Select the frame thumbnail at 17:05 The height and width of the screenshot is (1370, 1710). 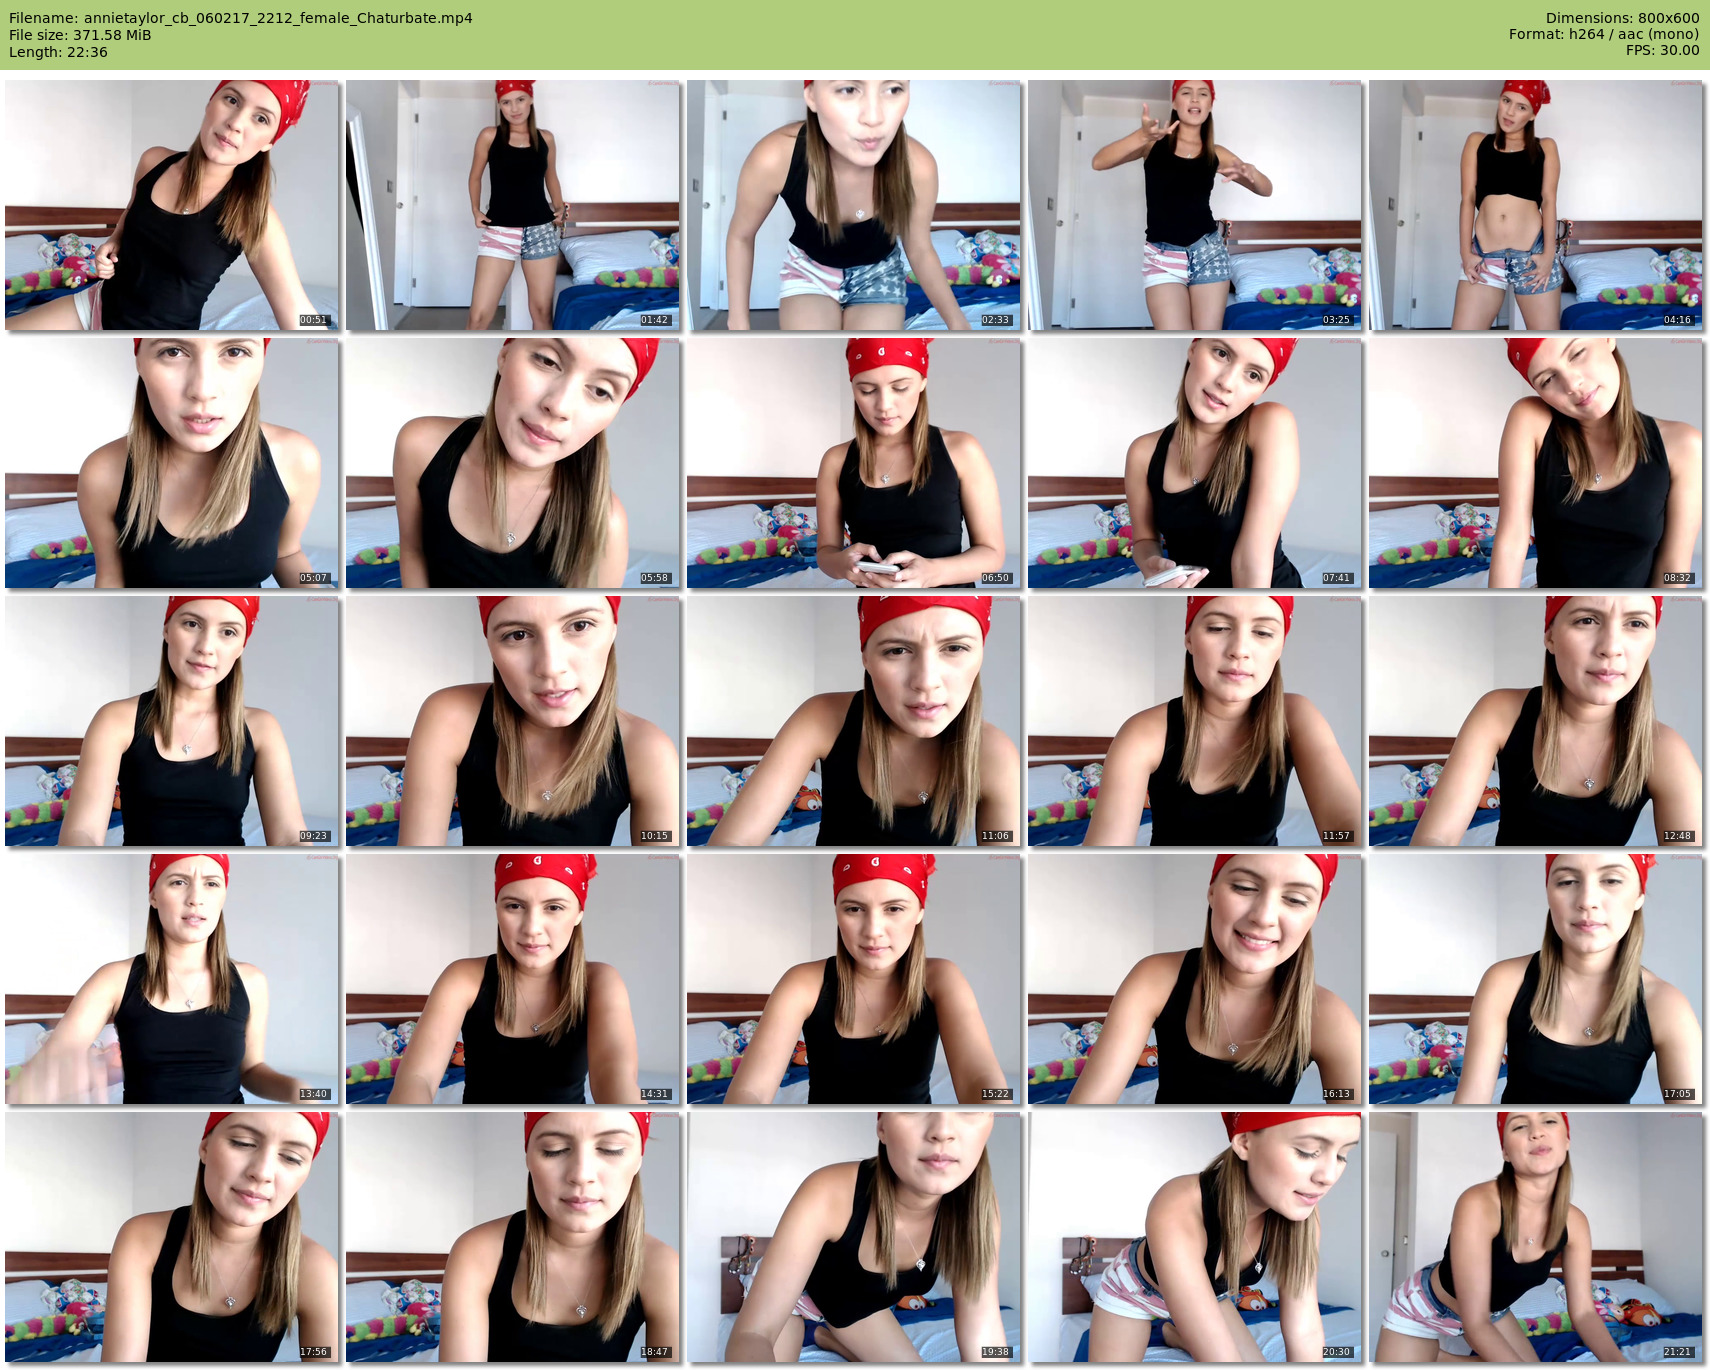1536,979
